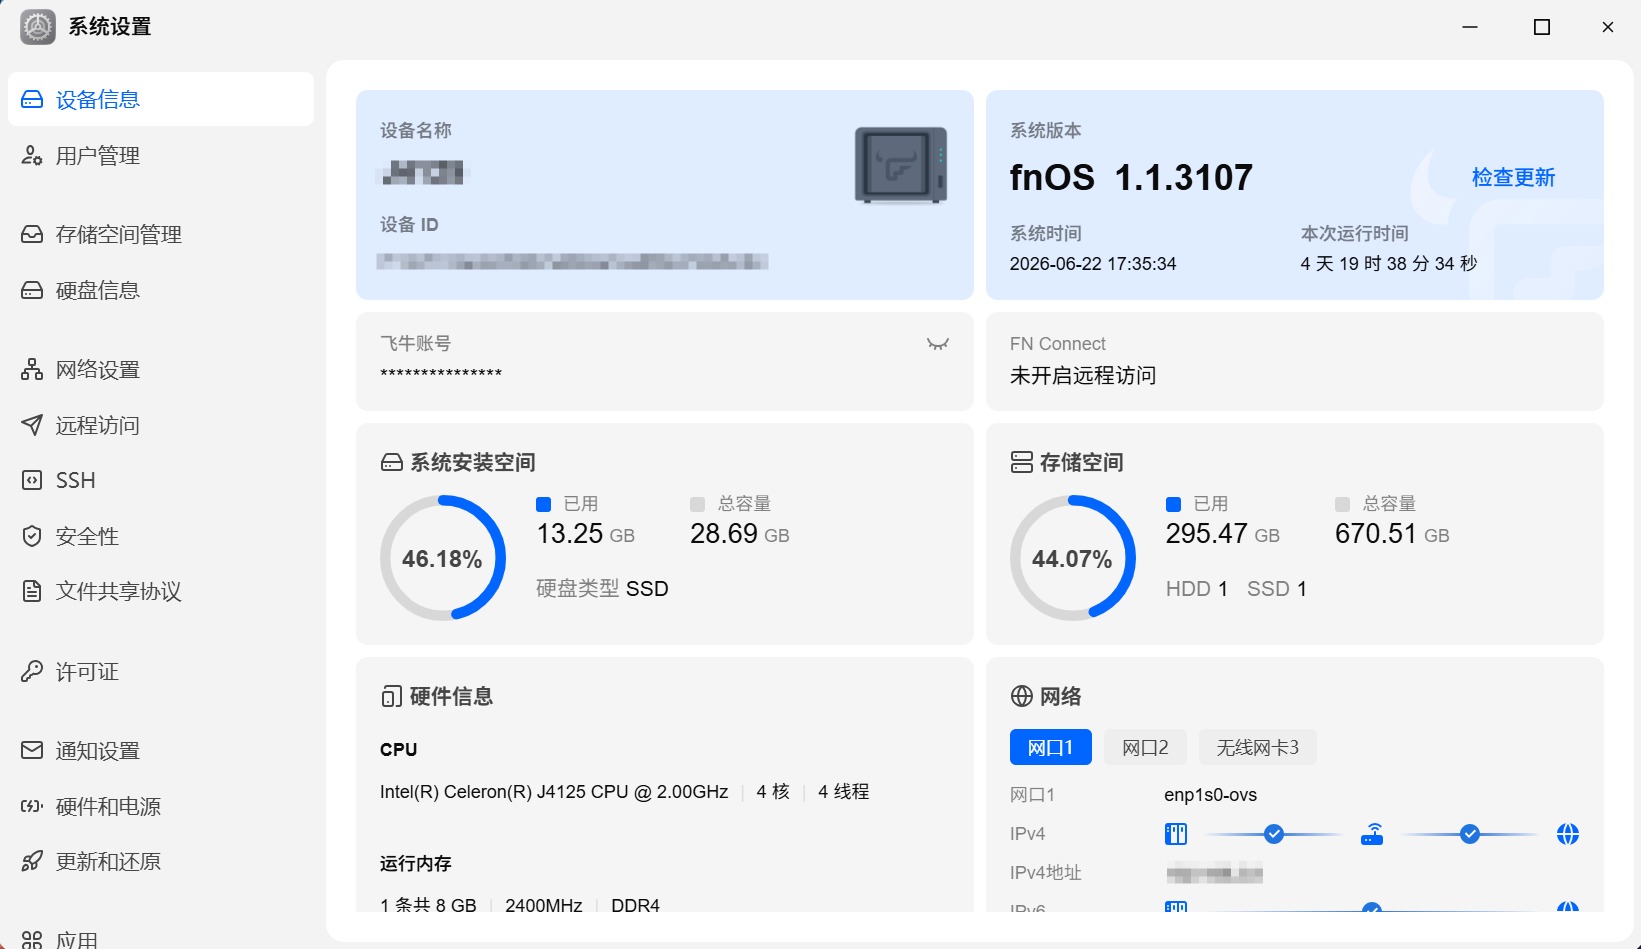Screen dimensions: 1641x949
Task: Open 硬件和电源 settings
Action: point(160,807)
